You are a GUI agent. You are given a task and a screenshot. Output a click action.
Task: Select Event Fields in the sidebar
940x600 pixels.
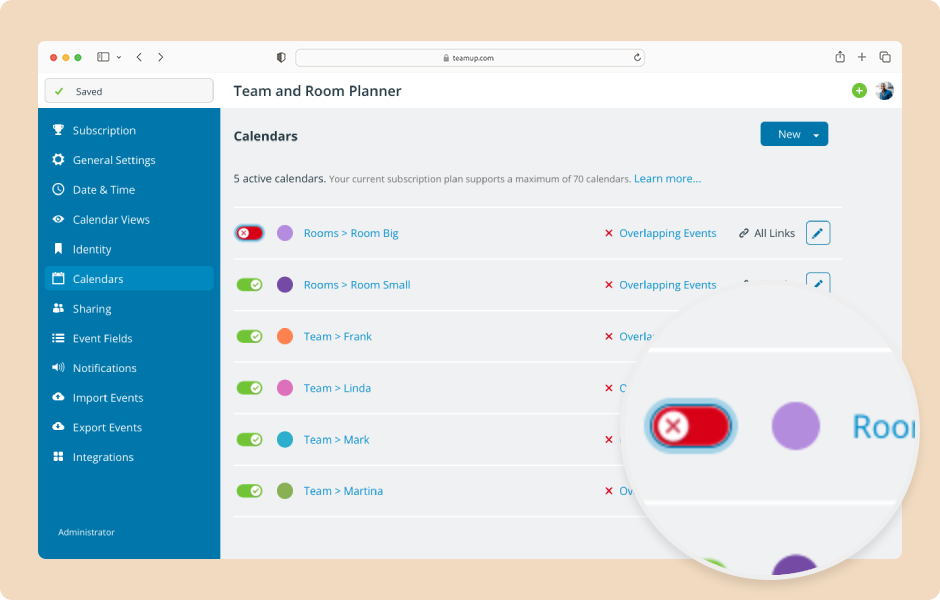click(102, 338)
